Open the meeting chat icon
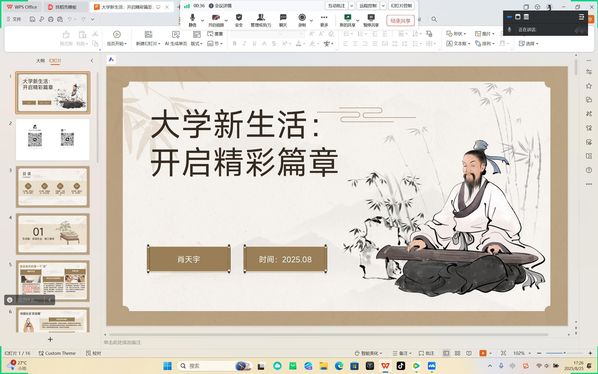 tap(283, 20)
